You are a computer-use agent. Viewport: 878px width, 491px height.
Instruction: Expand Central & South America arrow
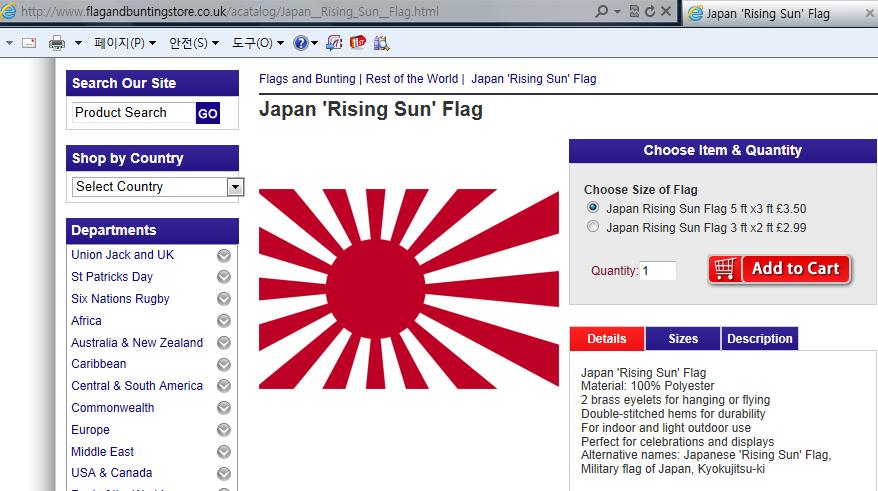click(x=224, y=386)
